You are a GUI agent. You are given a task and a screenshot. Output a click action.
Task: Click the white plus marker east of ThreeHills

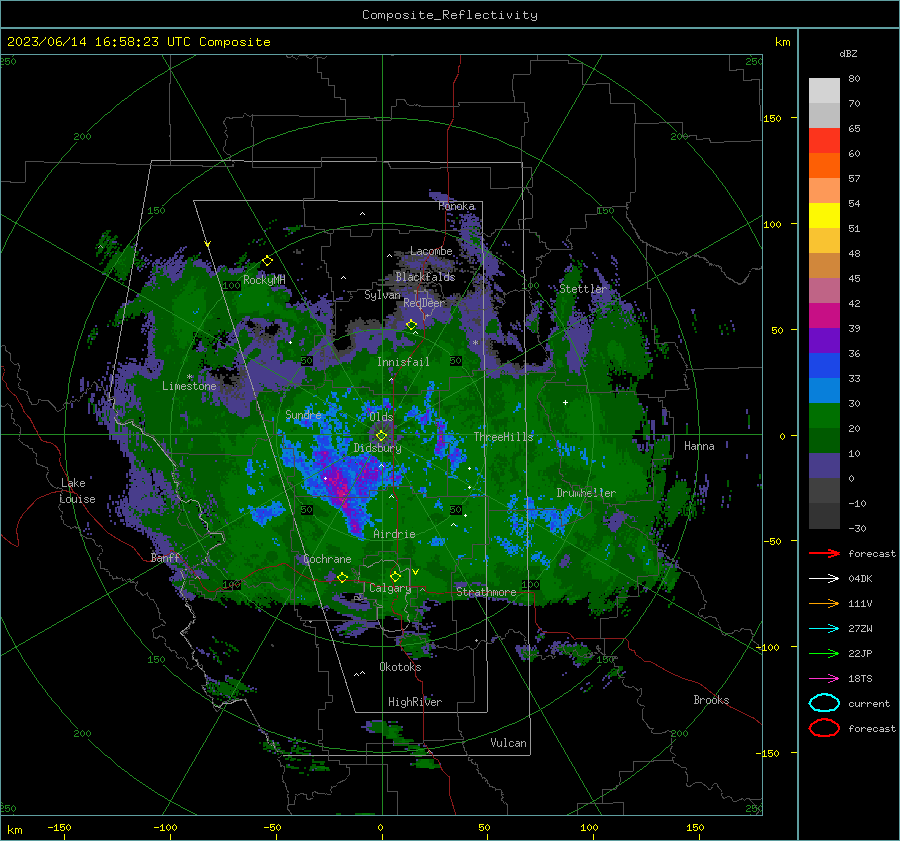(565, 402)
